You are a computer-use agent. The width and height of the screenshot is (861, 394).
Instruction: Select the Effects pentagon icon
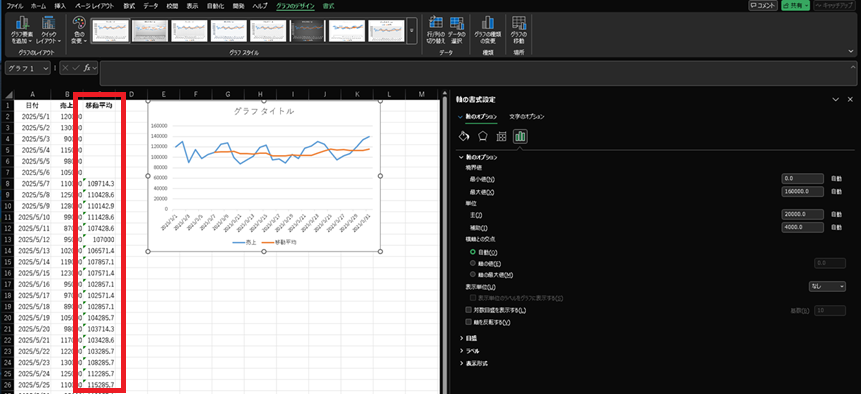[x=482, y=136]
